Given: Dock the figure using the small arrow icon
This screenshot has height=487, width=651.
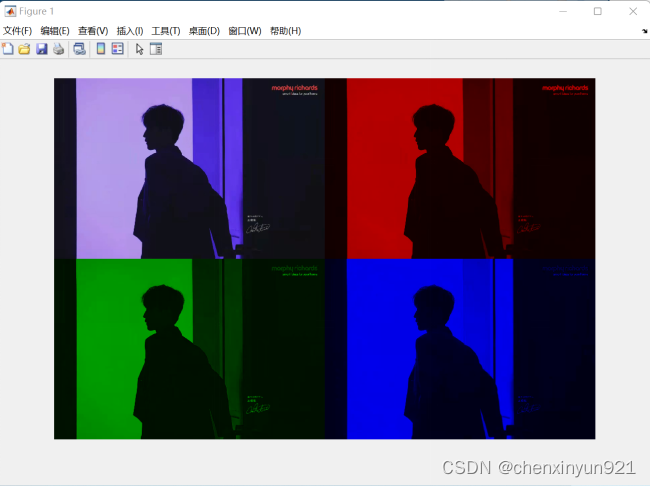Looking at the screenshot, I should 645,31.
